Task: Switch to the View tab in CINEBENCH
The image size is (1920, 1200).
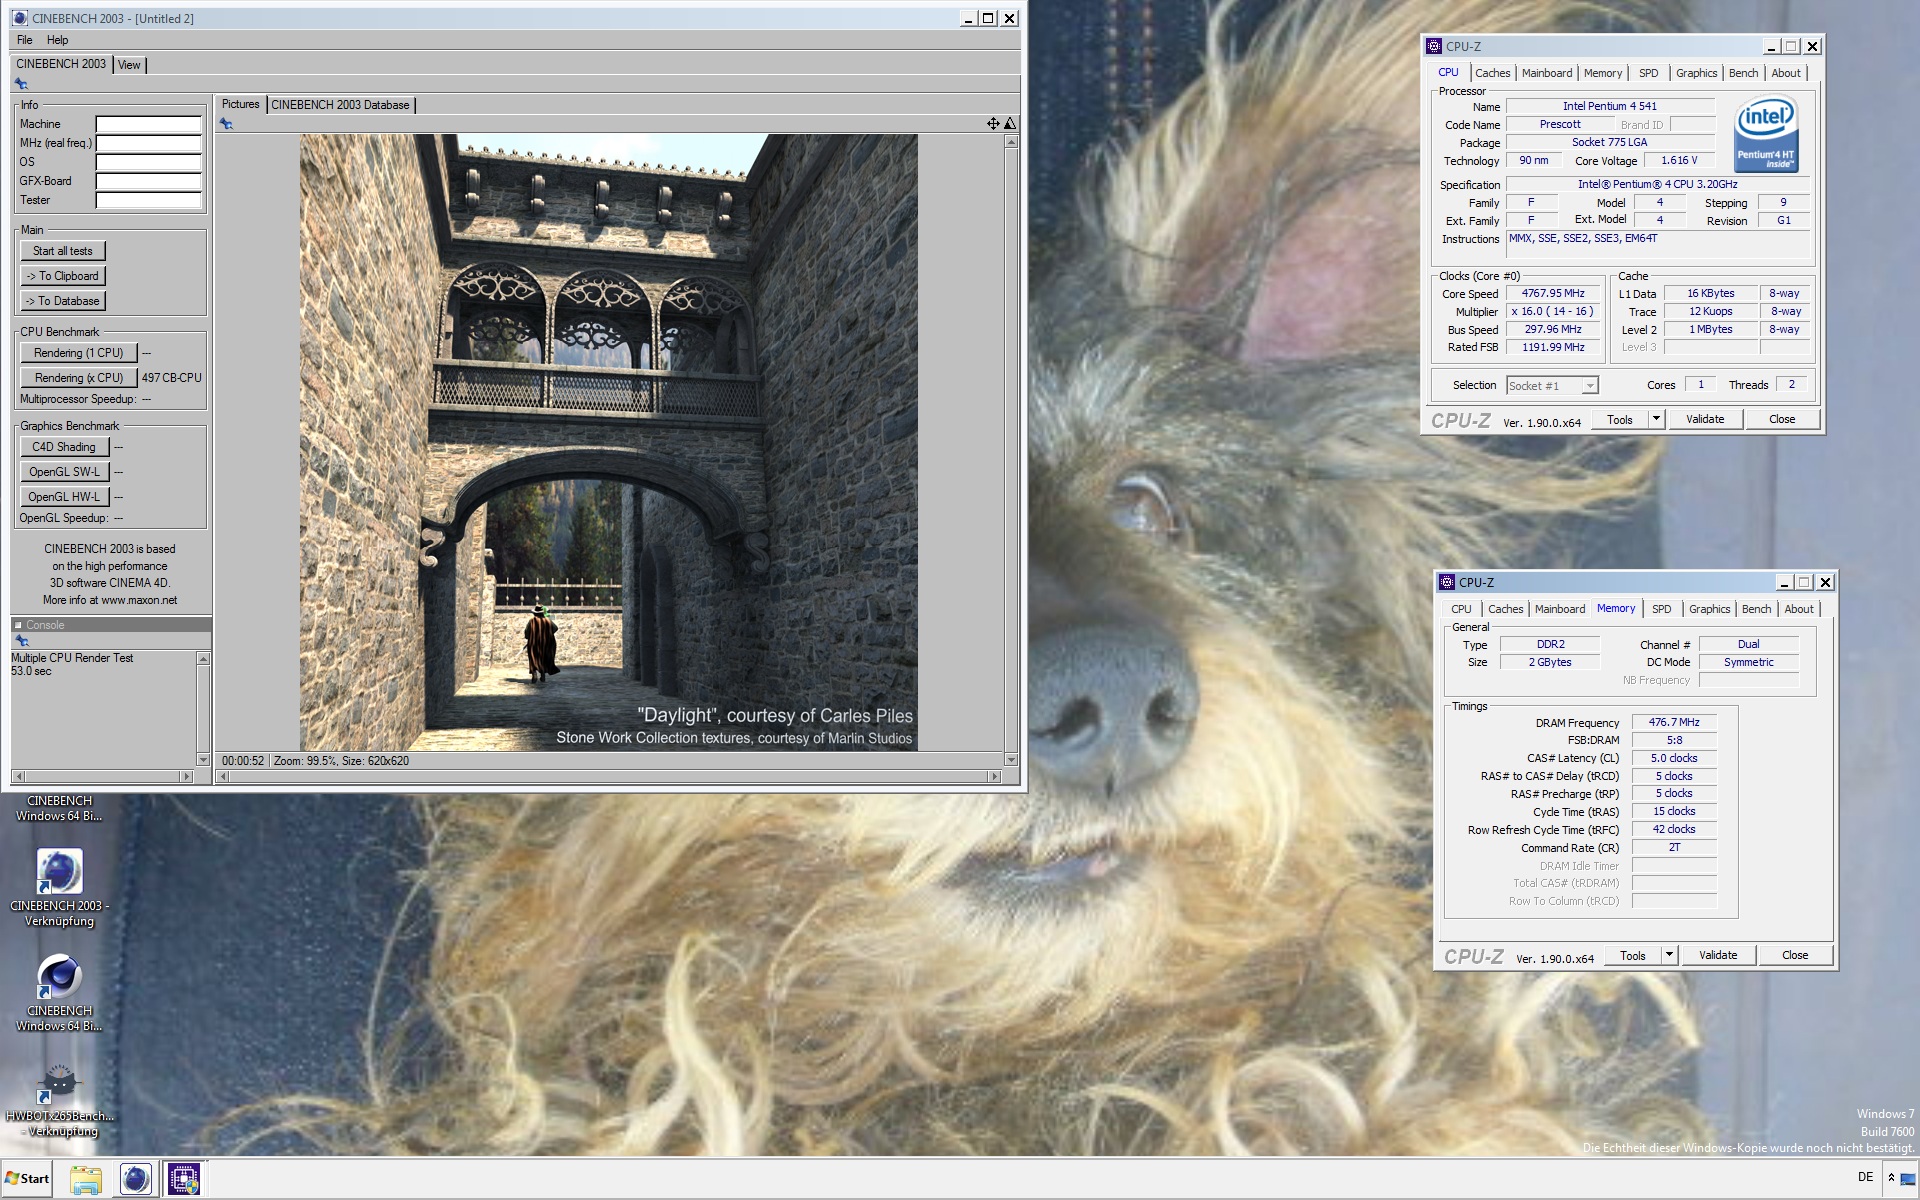Action: click(129, 65)
